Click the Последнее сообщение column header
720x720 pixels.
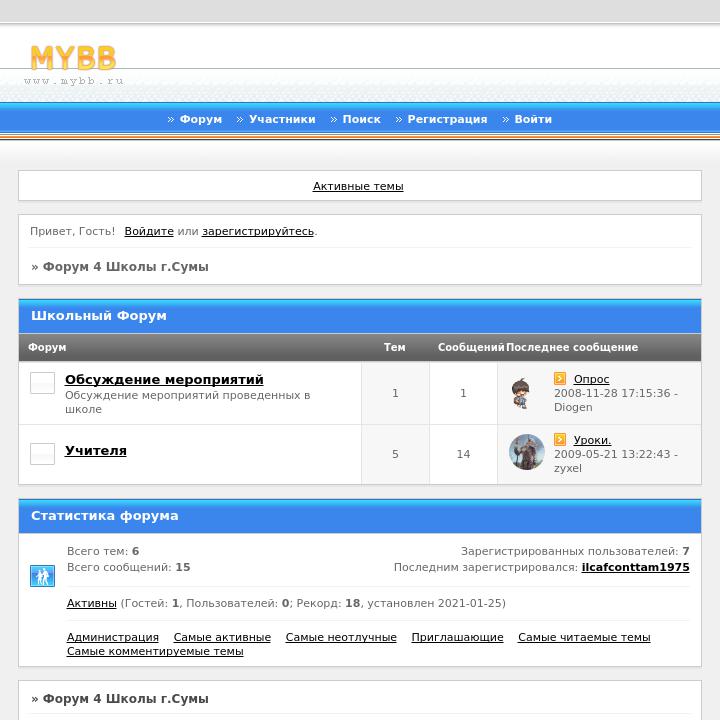click(x=572, y=348)
